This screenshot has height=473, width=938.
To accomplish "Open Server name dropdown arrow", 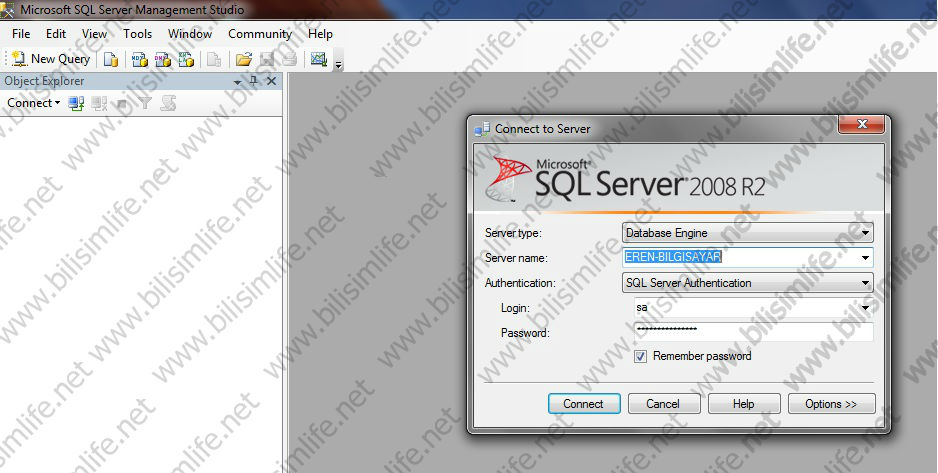I will point(865,258).
